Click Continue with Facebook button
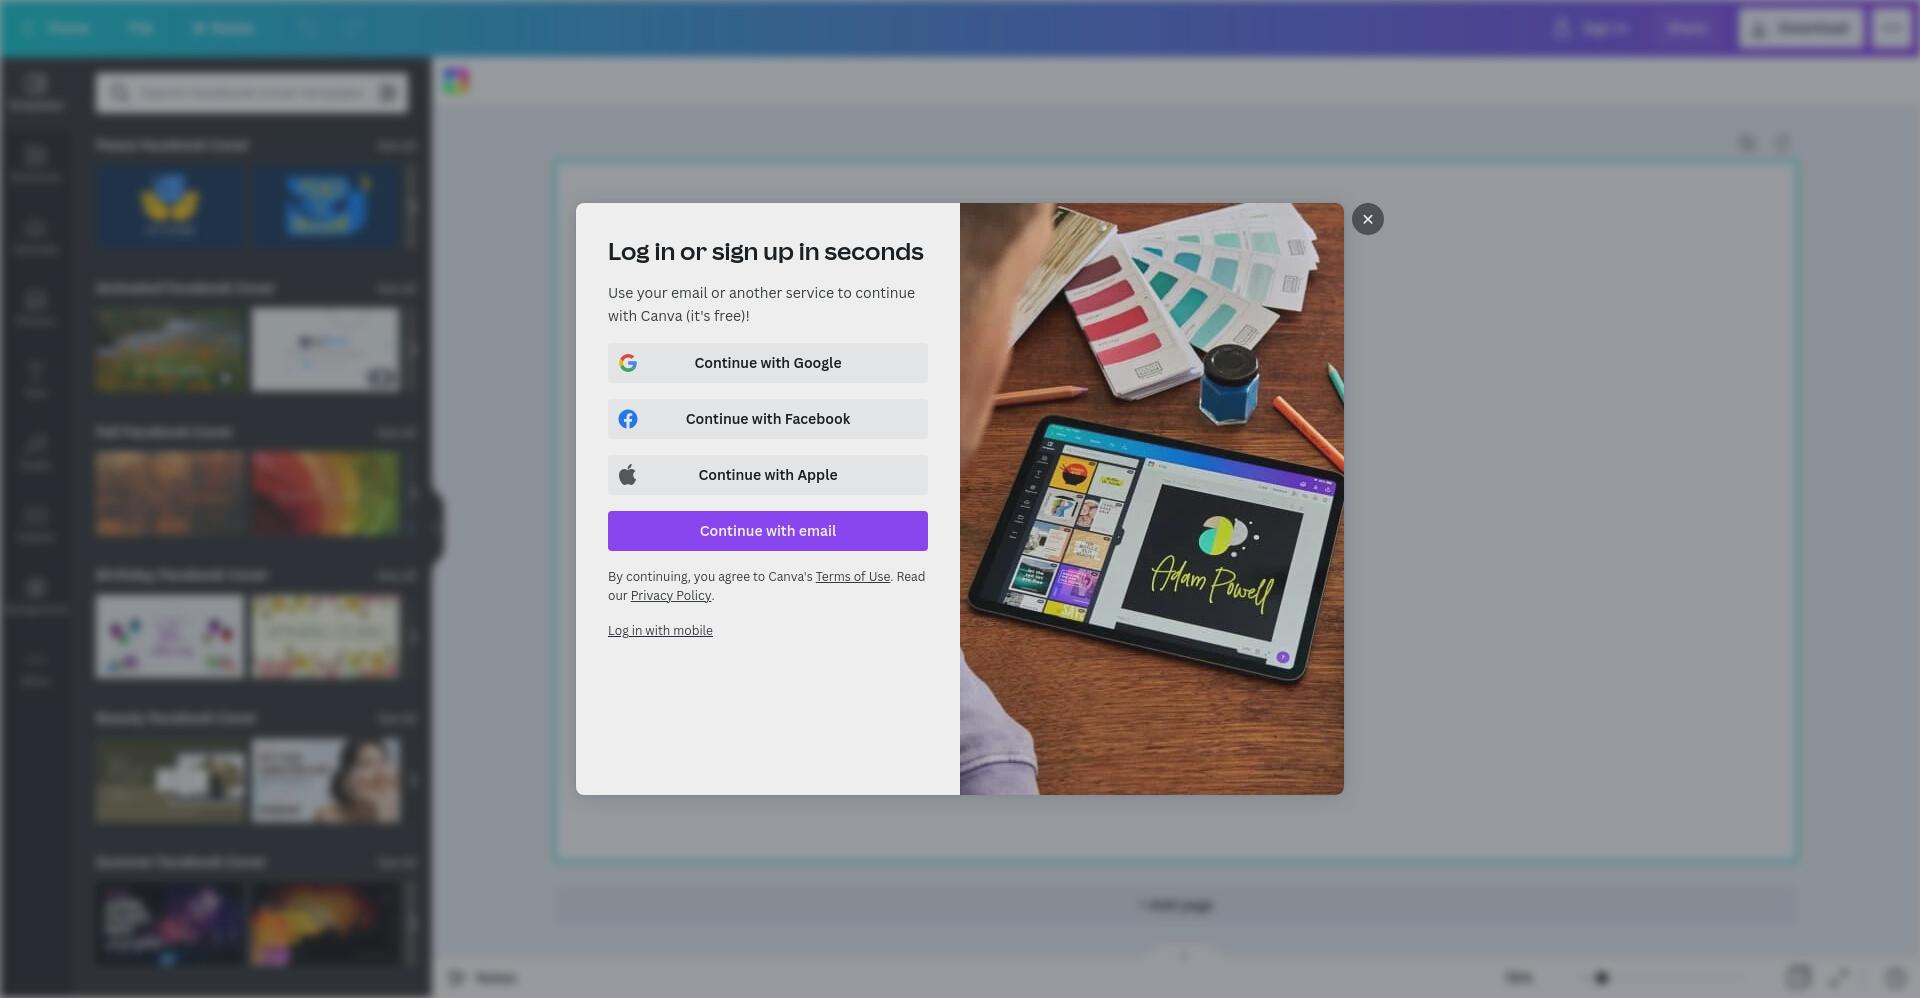This screenshot has height=998, width=1920. 767,419
